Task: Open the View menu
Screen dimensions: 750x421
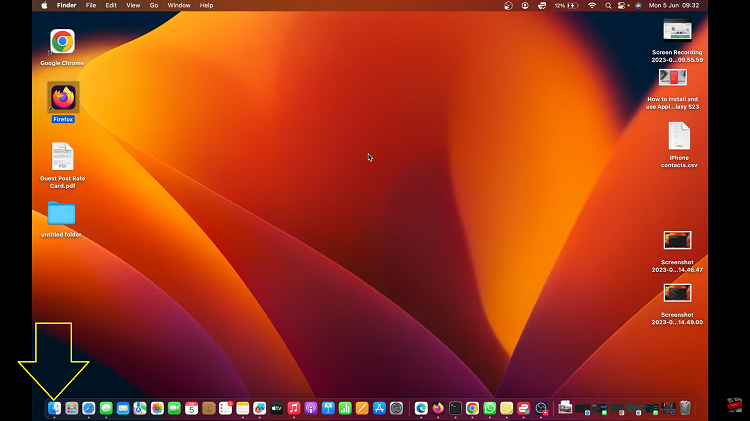Action: tap(133, 5)
